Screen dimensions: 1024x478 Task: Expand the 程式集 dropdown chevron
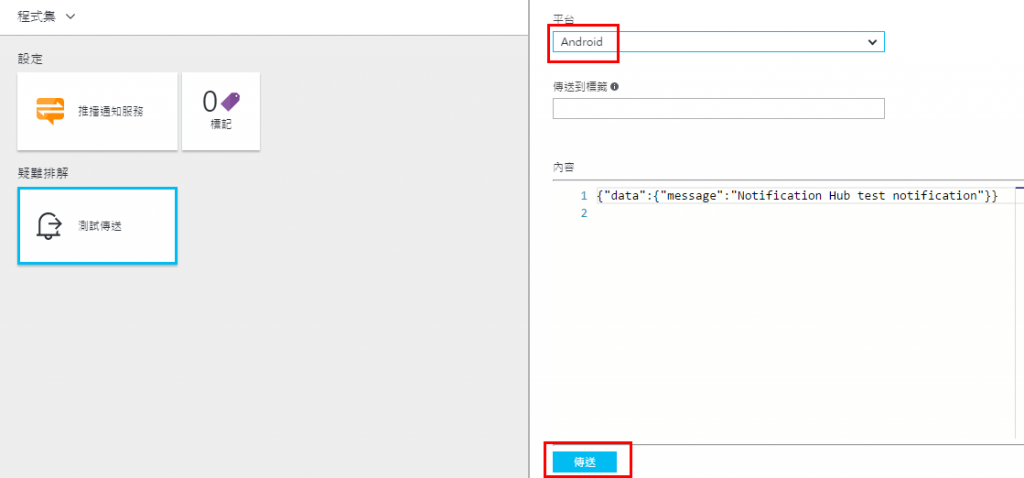click(71, 17)
